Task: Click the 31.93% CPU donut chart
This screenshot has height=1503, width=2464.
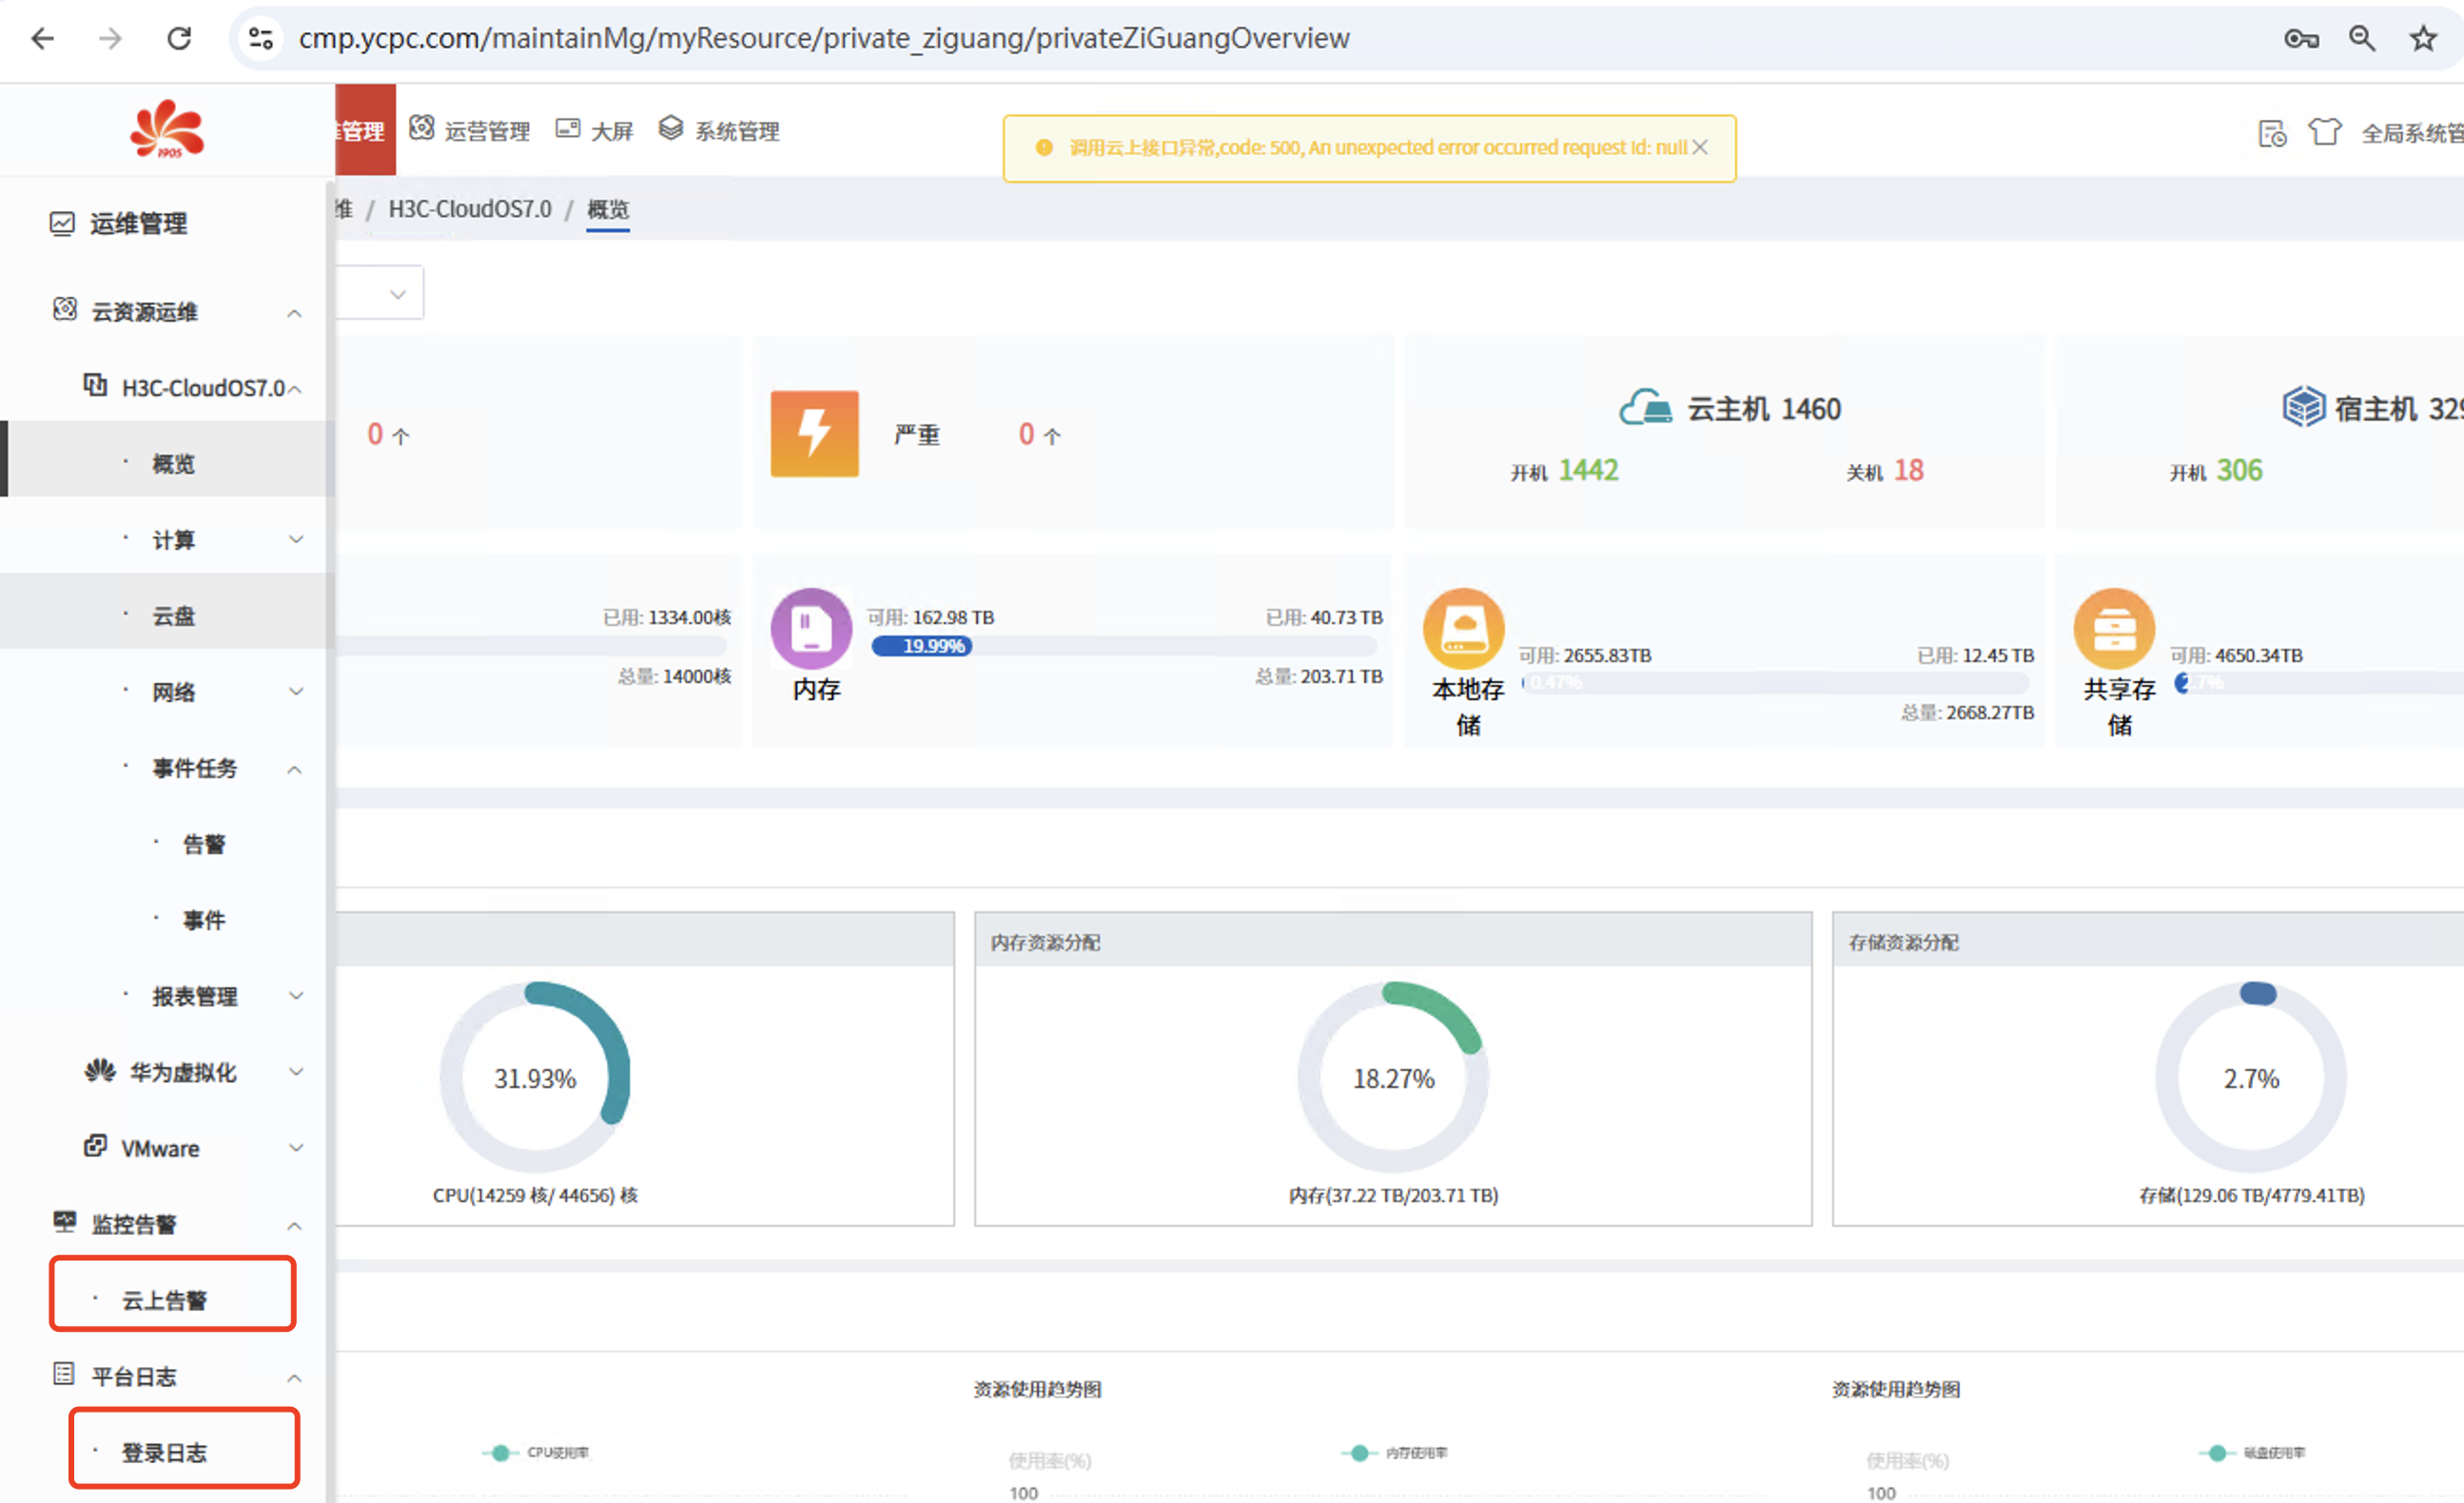Action: (x=535, y=1077)
